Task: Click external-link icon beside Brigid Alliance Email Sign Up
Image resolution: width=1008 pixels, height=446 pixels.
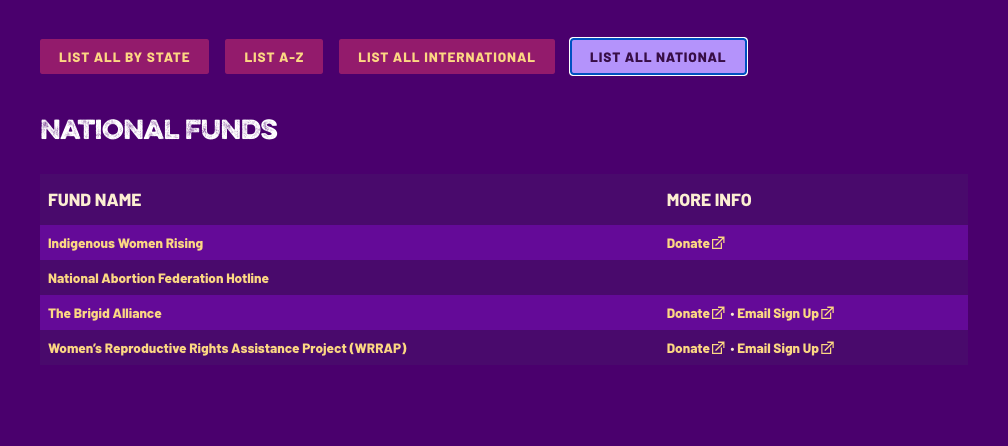Action: click(x=827, y=313)
